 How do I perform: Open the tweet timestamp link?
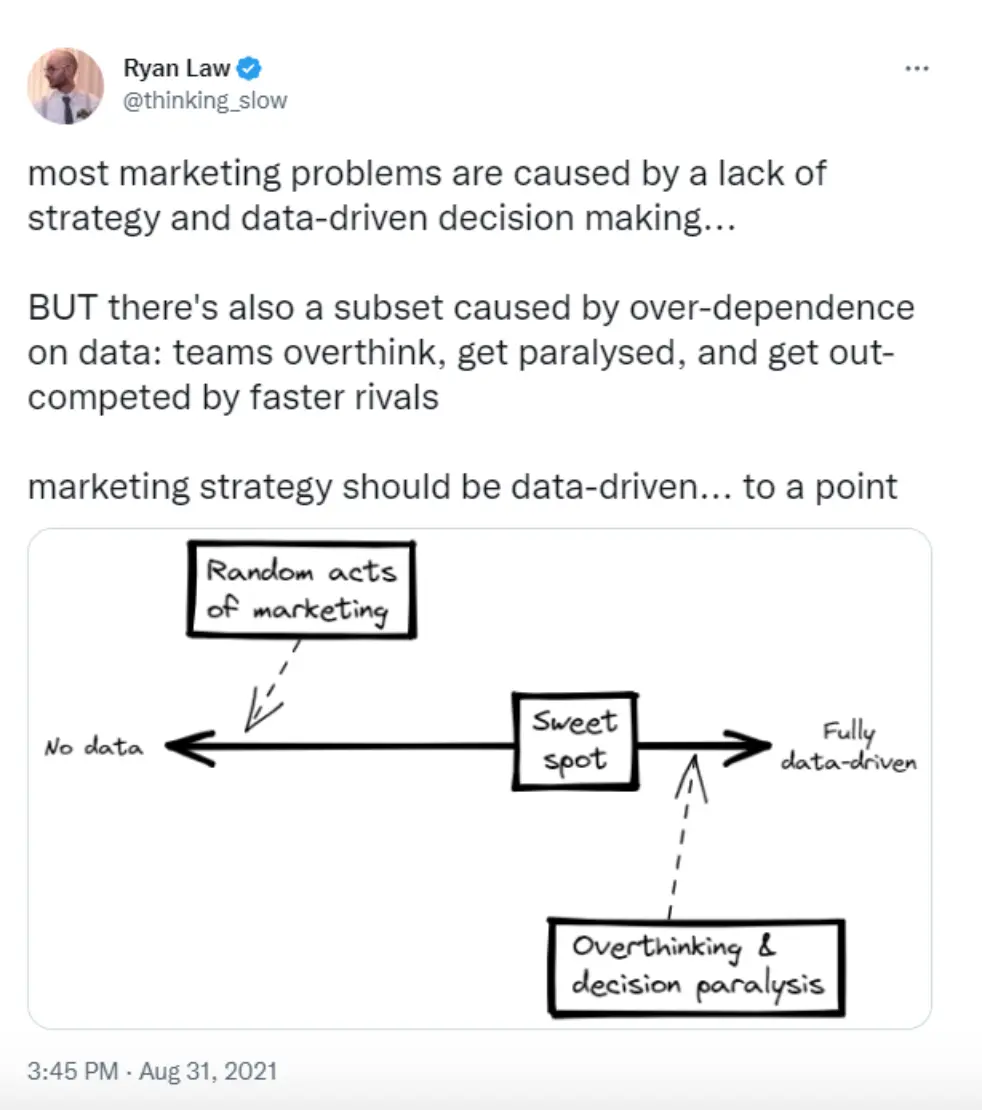tap(152, 1070)
